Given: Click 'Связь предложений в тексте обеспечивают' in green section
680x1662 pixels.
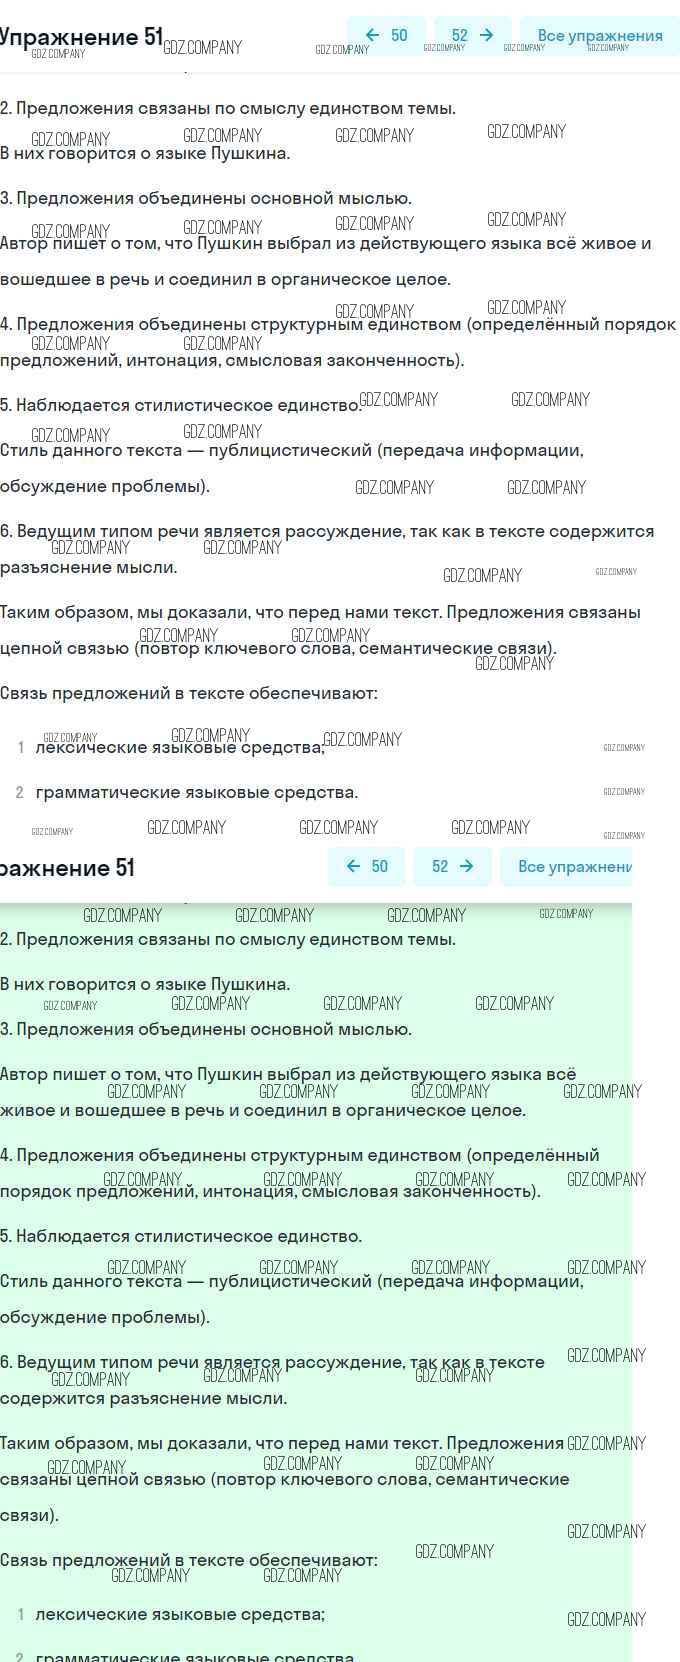Looking at the screenshot, I should pos(189,1560).
